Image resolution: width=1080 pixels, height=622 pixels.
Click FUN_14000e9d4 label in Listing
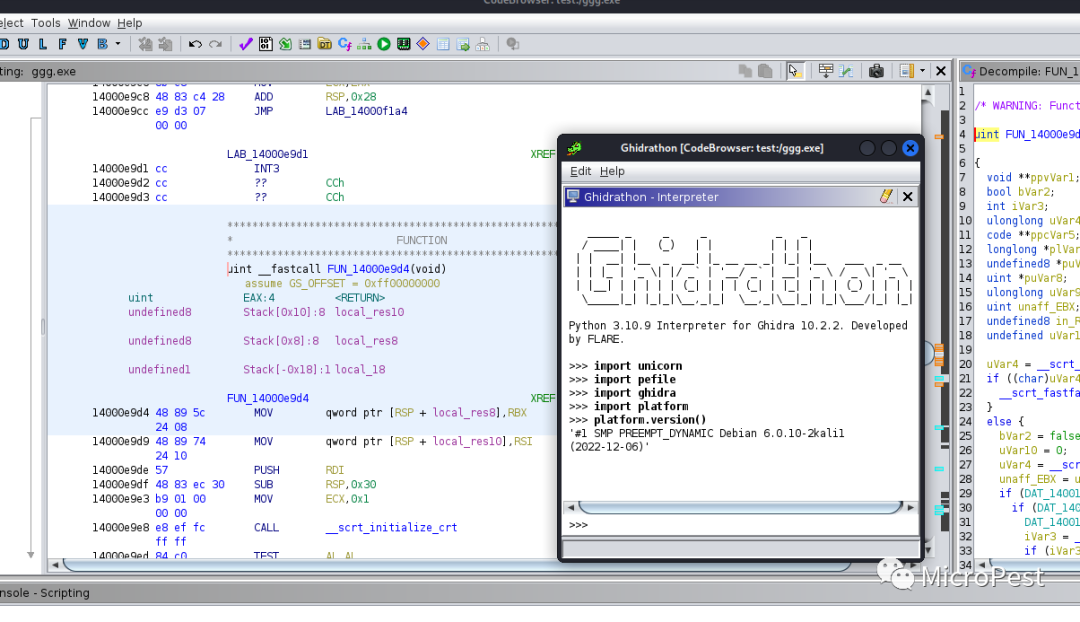point(268,398)
